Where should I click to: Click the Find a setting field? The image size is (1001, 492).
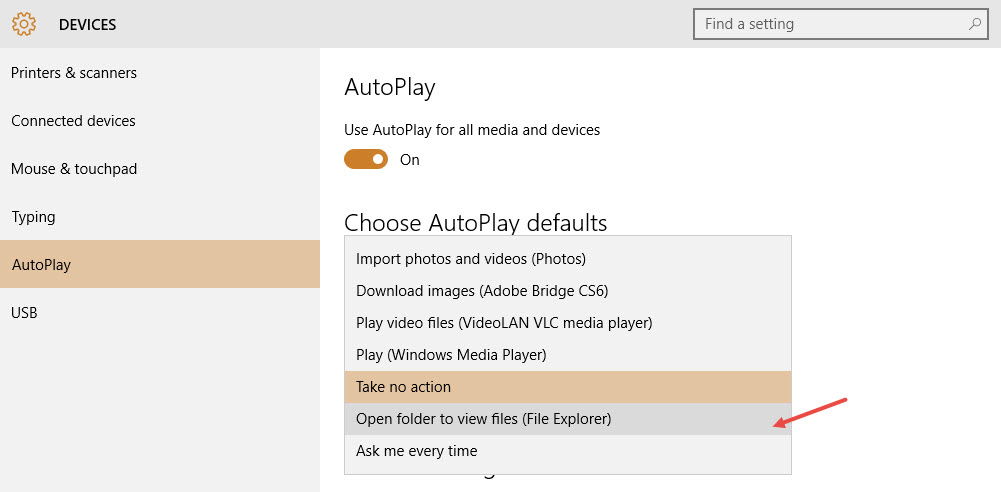[841, 24]
